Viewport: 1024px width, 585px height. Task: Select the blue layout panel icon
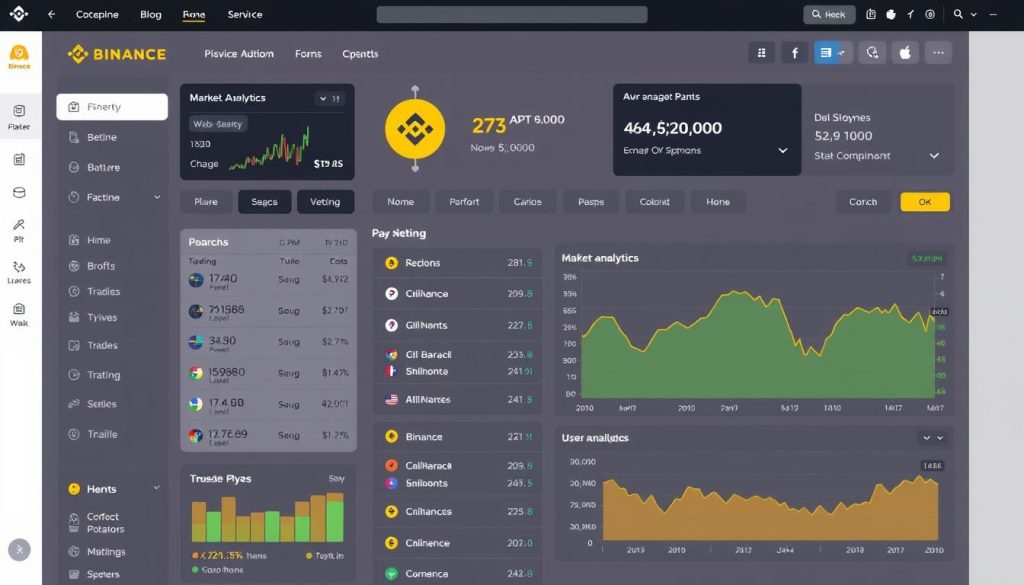[x=825, y=53]
